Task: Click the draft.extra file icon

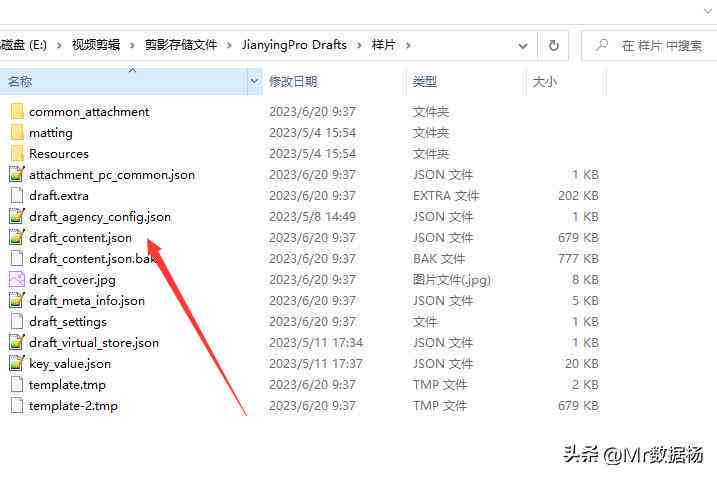Action: tap(17, 196)
